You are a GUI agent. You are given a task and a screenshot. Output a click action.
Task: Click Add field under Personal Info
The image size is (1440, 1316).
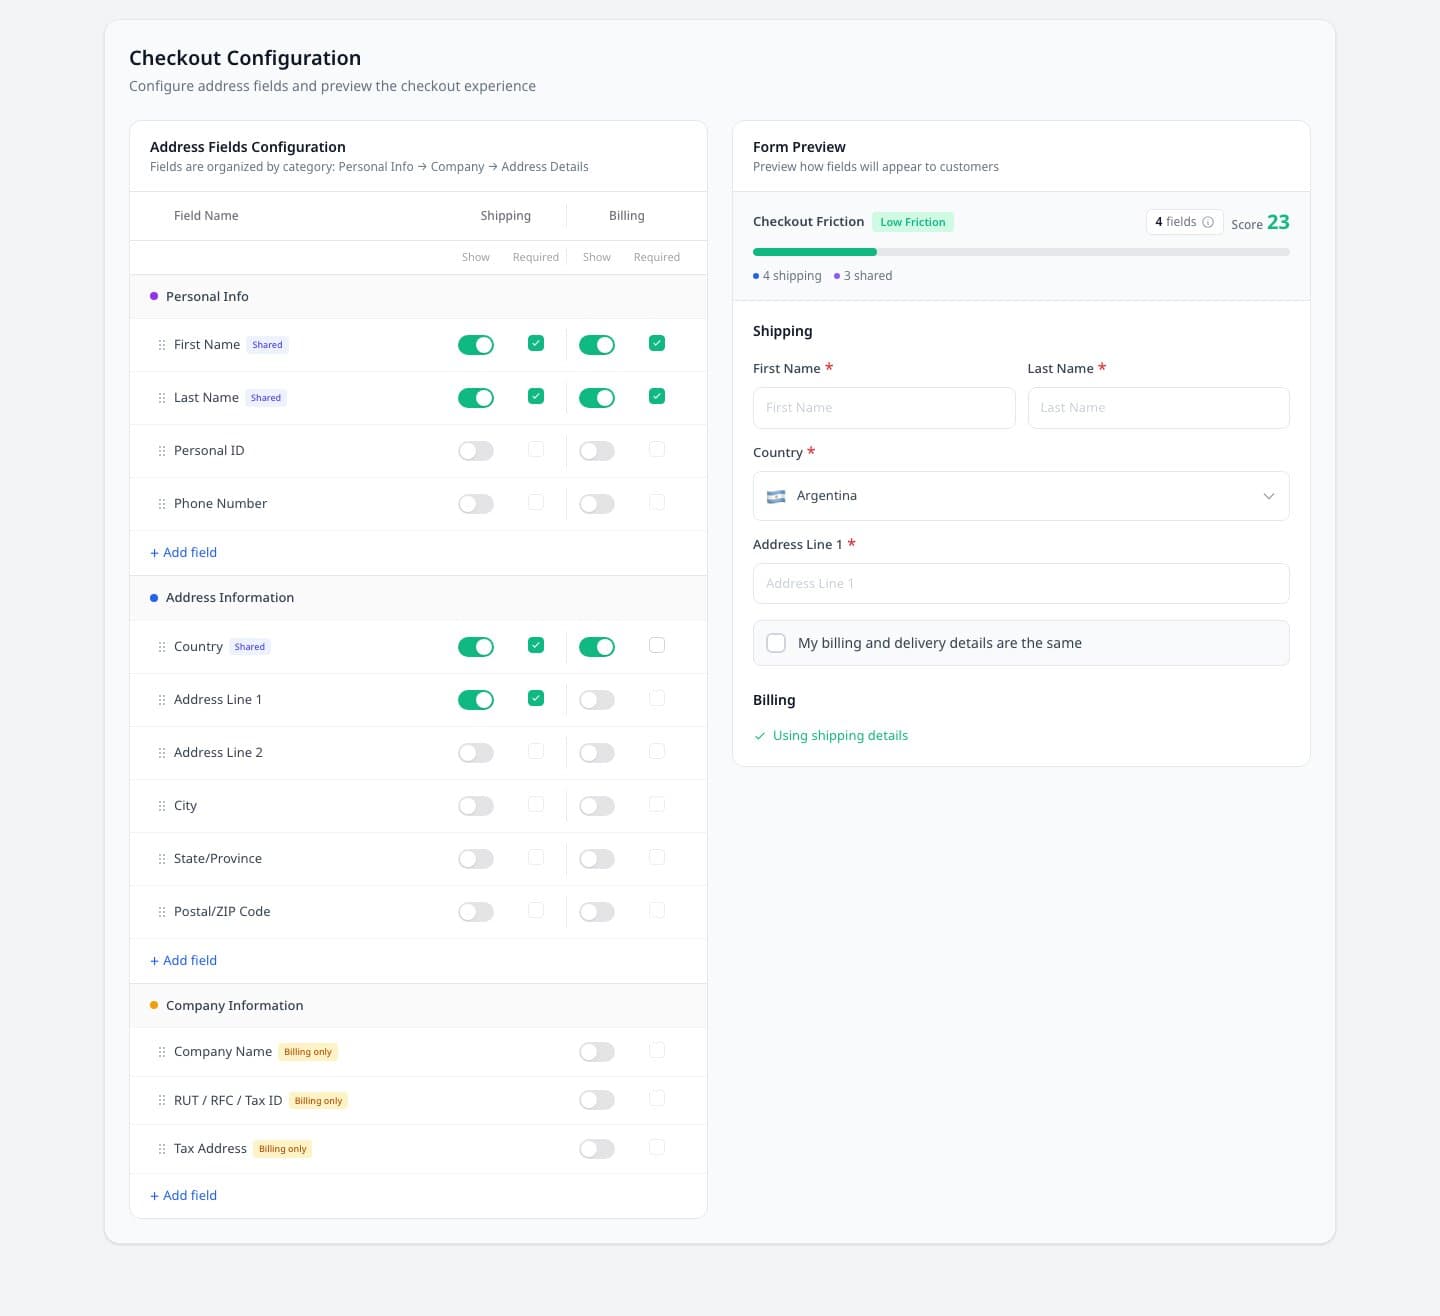pos(183,553)
